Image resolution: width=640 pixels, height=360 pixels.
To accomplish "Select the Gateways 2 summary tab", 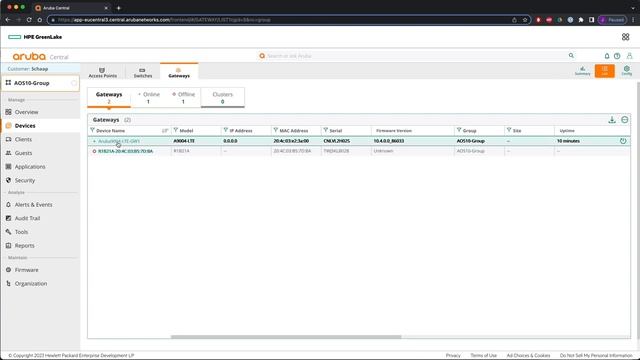I will pos(109,98).
